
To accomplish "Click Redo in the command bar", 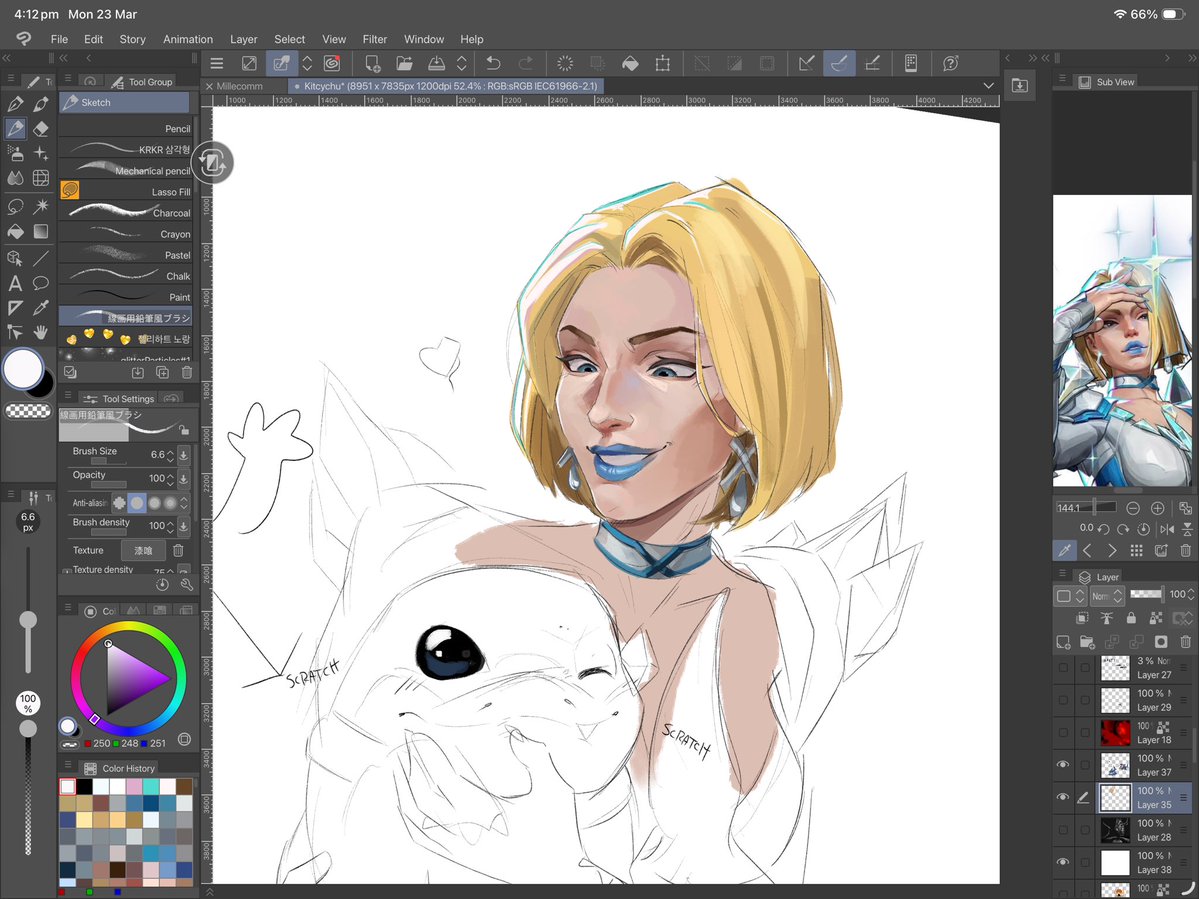I will point(526,63).
